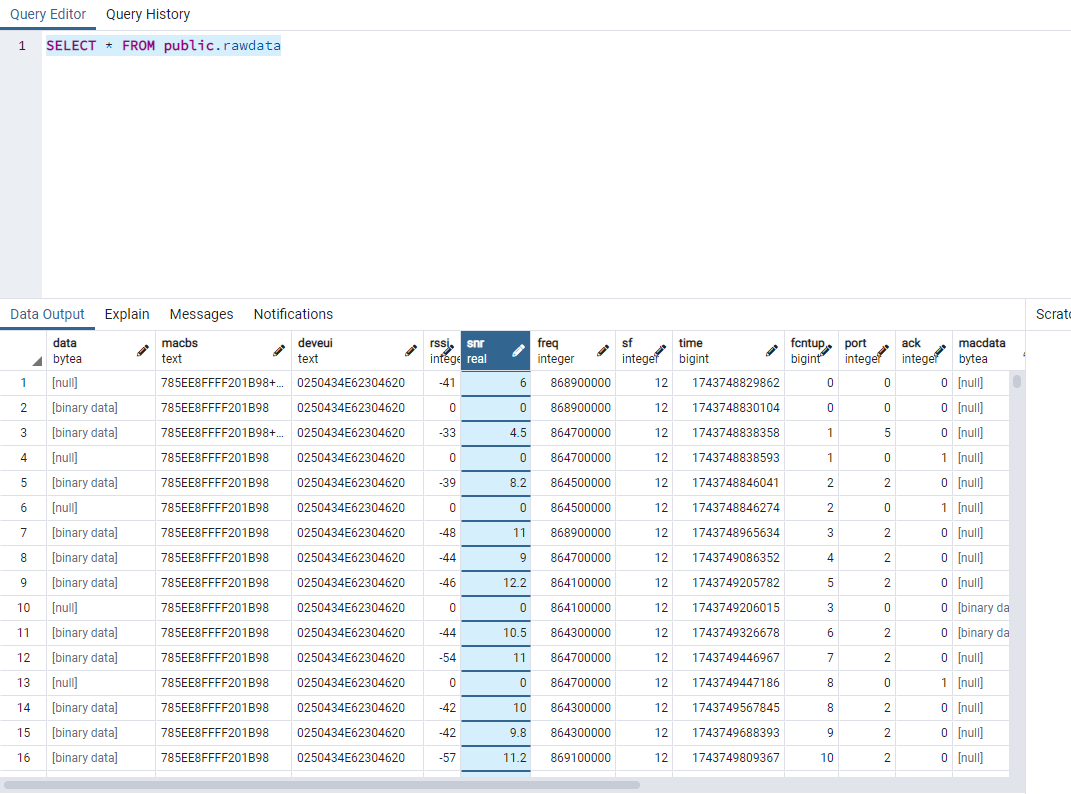Click port cell with value 5
1071x794 pixels.
pos(867,433)
